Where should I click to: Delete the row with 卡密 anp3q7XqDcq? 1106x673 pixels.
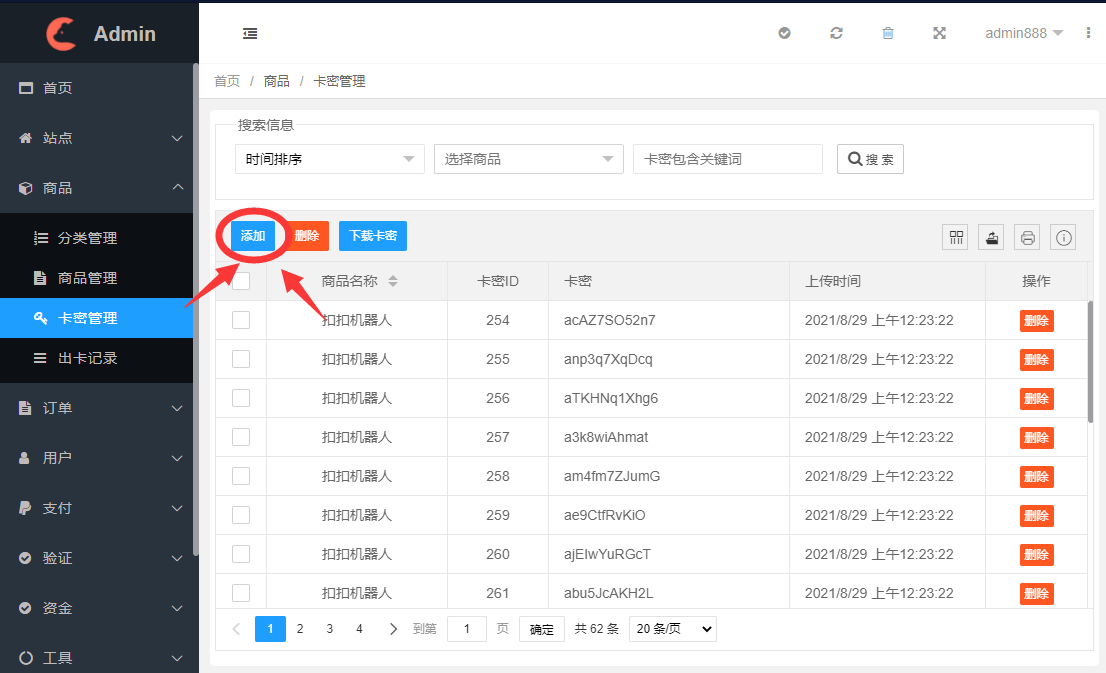click(x=1036, y=360)
